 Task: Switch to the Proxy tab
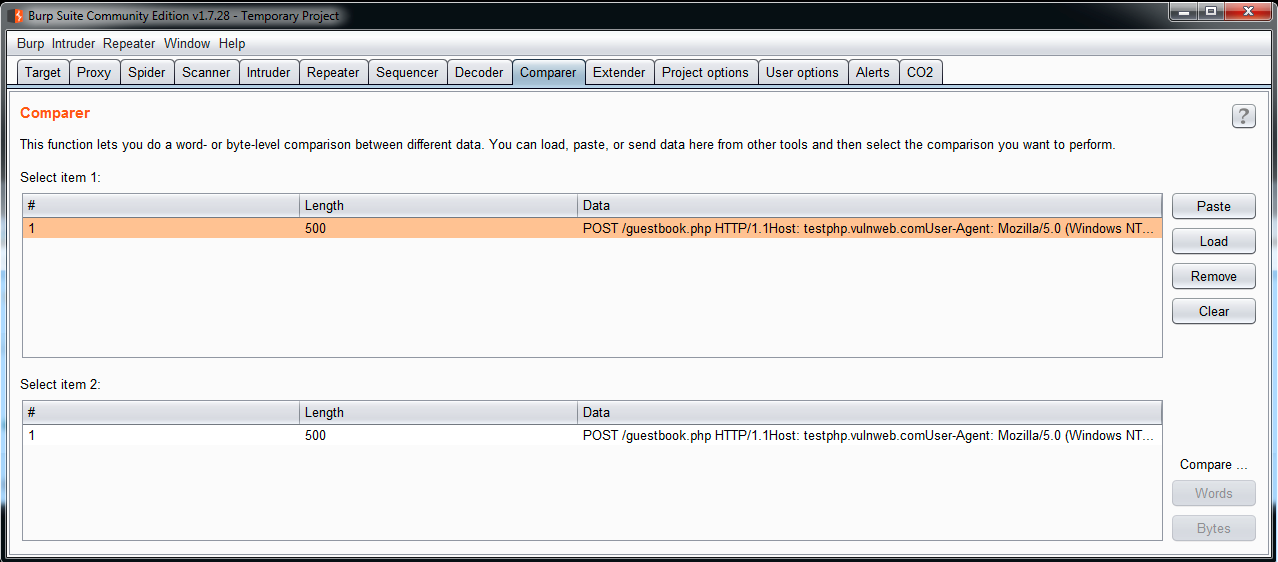click(x=94, y=72)
